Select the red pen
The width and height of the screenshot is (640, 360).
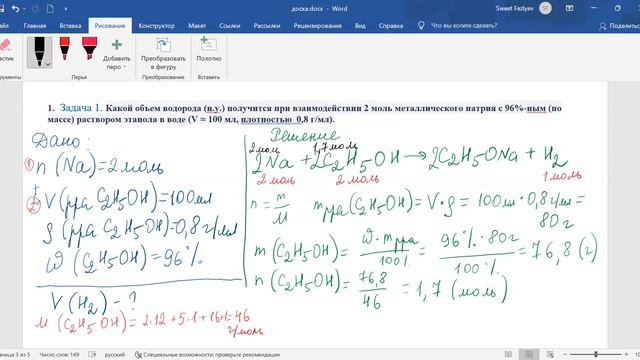point(64,48)
